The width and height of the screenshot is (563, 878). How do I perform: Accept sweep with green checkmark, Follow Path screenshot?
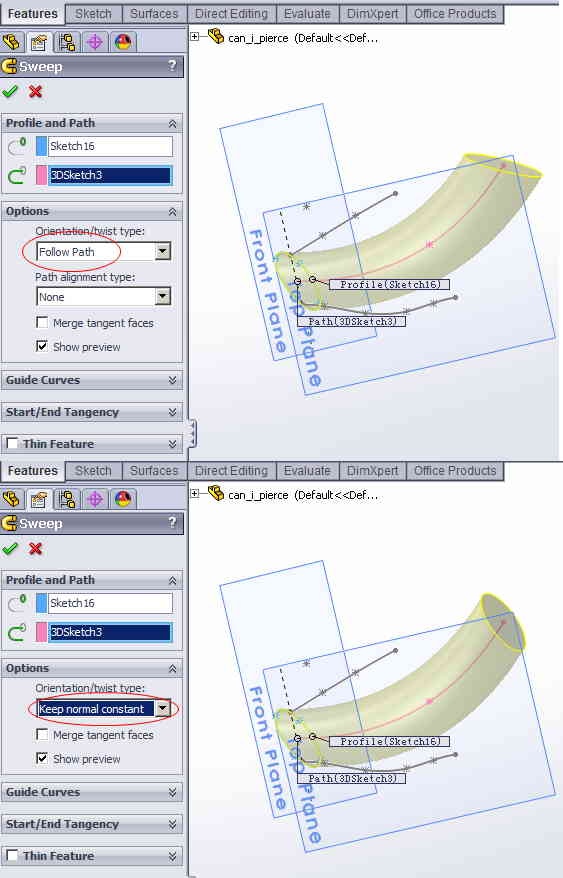pos(10,91)
